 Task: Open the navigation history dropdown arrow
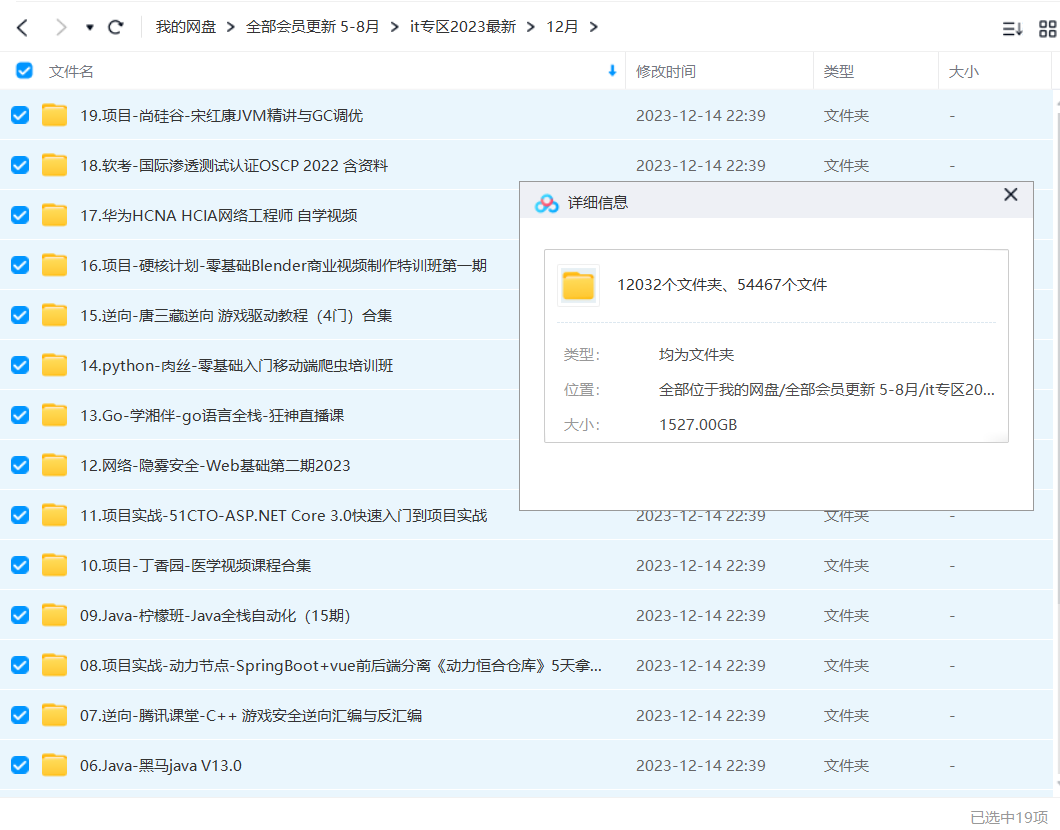coord(90,27)
